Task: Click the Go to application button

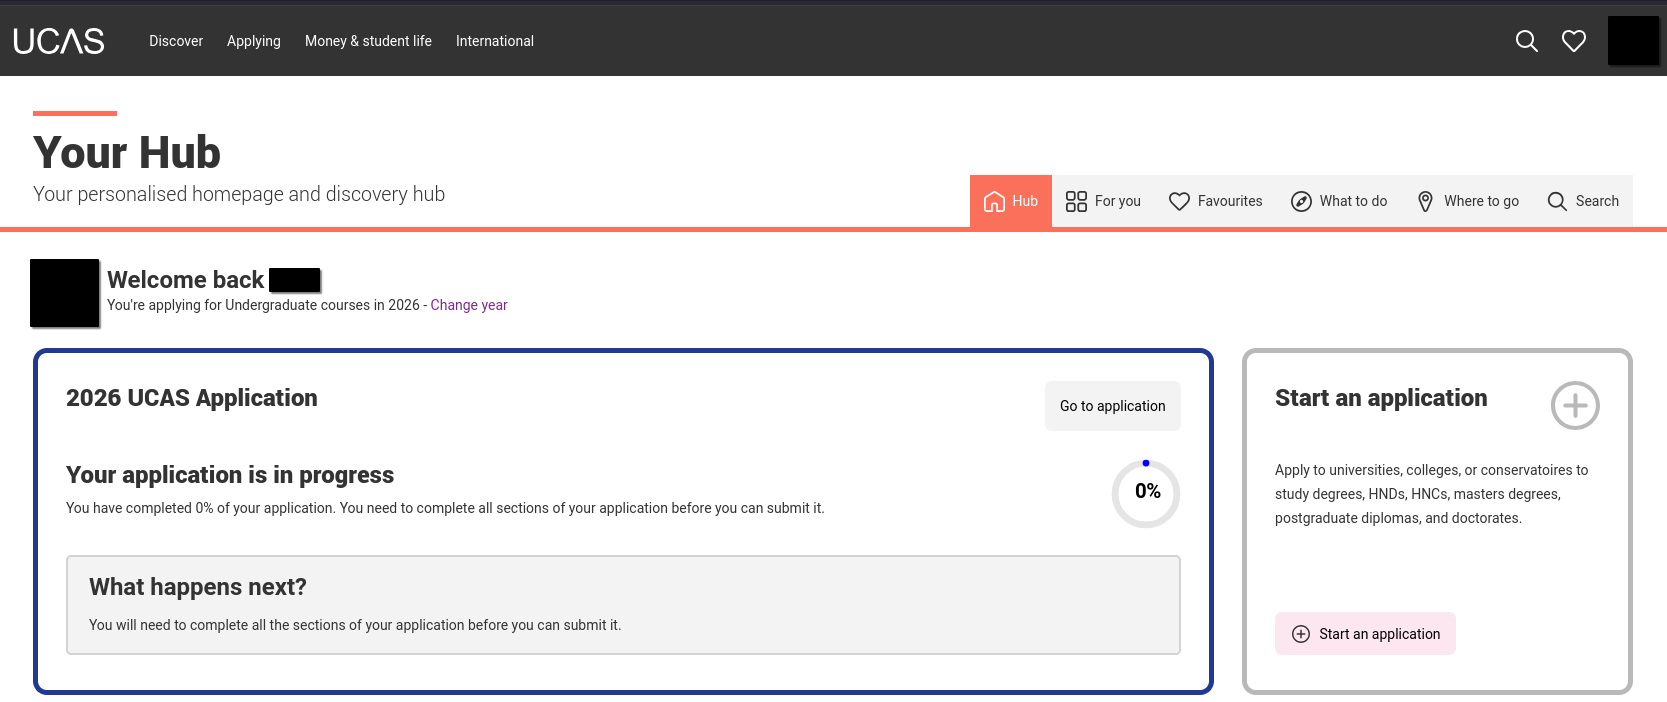Action: coord(1112,406)
